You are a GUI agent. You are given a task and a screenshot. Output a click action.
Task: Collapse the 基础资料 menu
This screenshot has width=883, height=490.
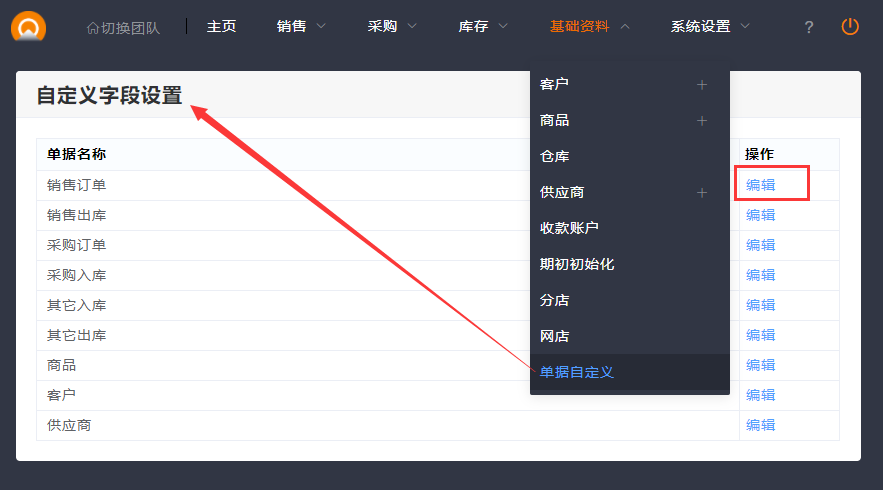click(589, 27)
